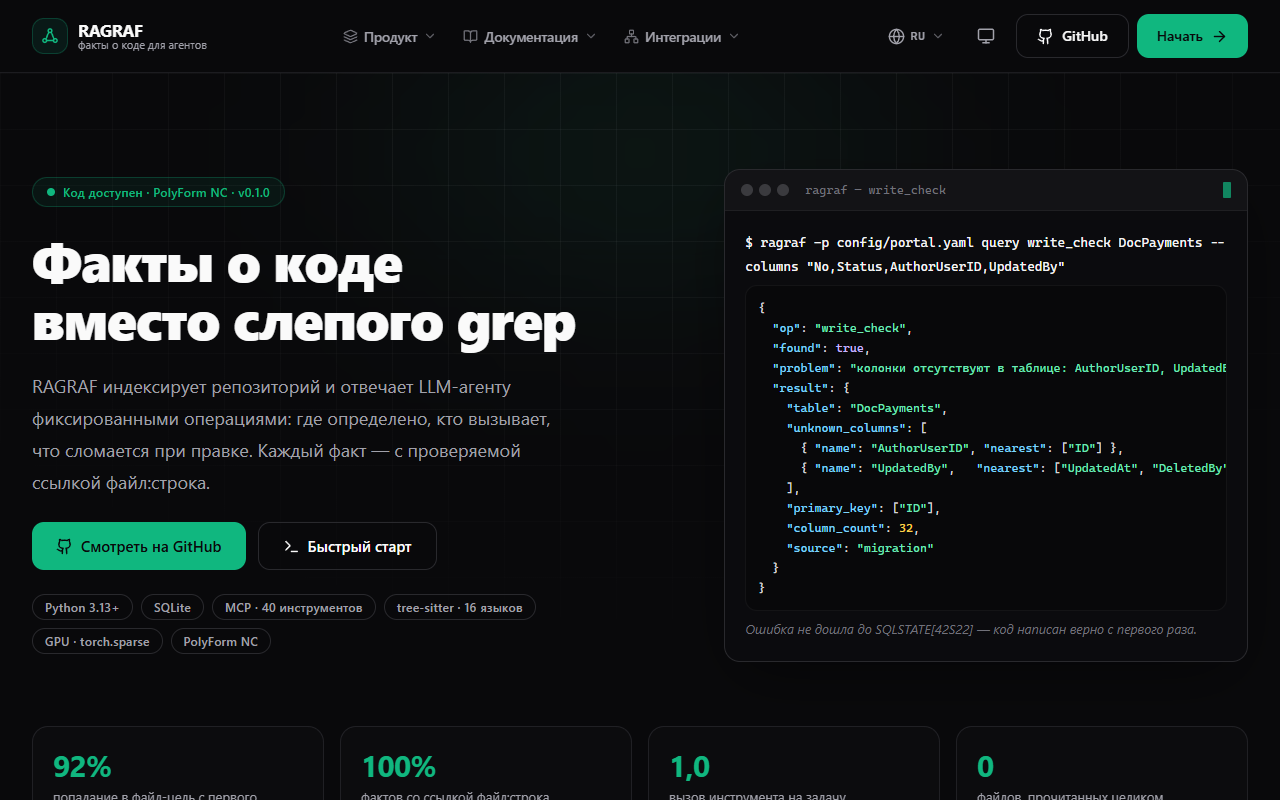Click the Python 3.13+ tag
This screenshot has width=1280, height=800.
(x=82, y=607)
